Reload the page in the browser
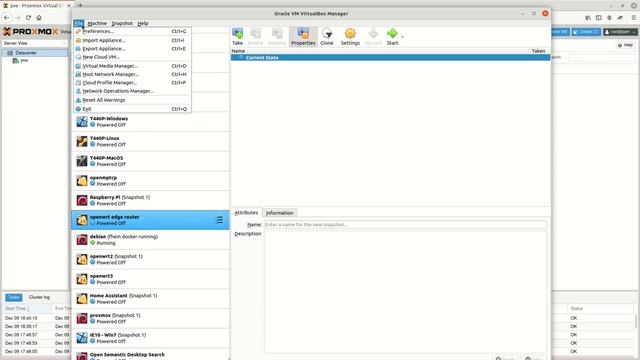640x360 pixels. click(28, 18)
